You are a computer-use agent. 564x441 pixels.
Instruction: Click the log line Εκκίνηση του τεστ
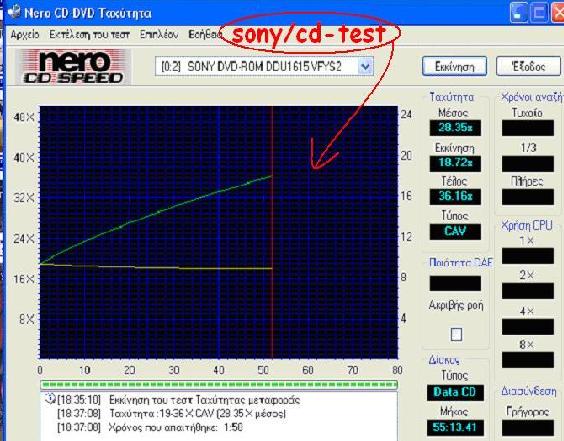pyautogui.click(x=178, y=400)
